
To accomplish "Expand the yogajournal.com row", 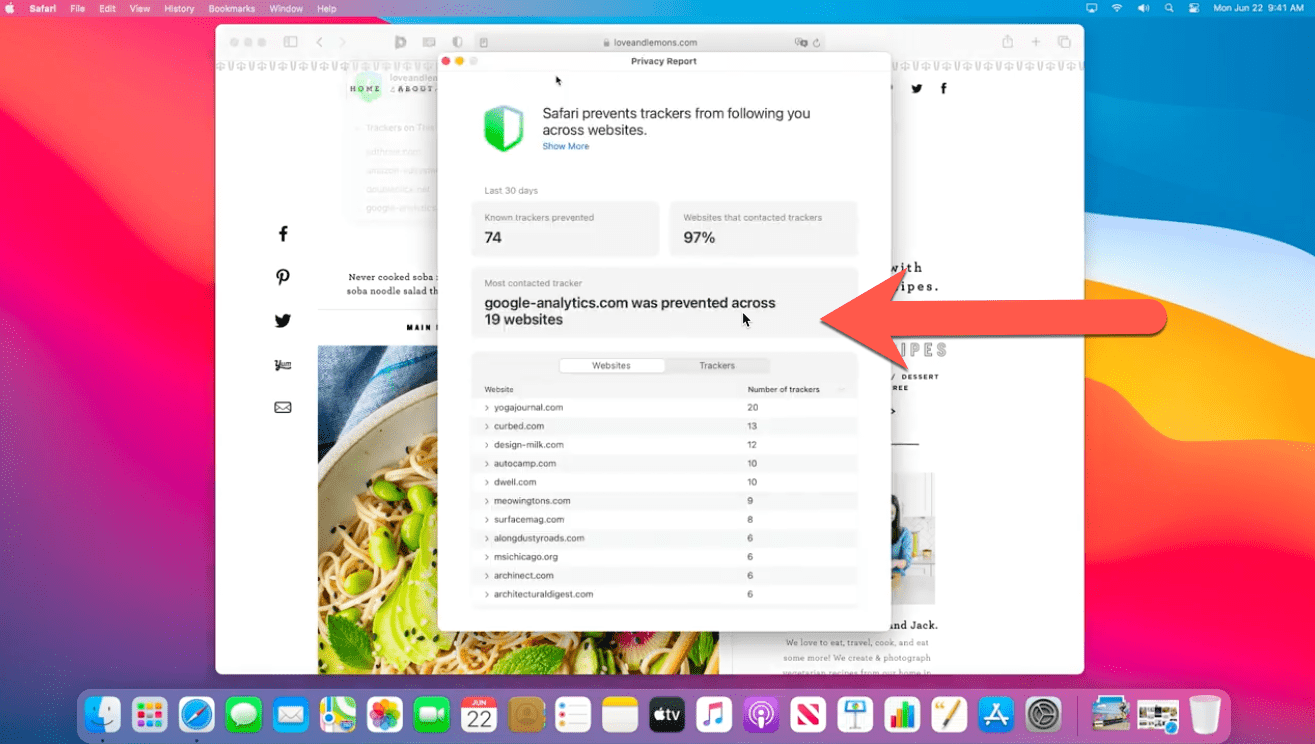I will point(487,408).
